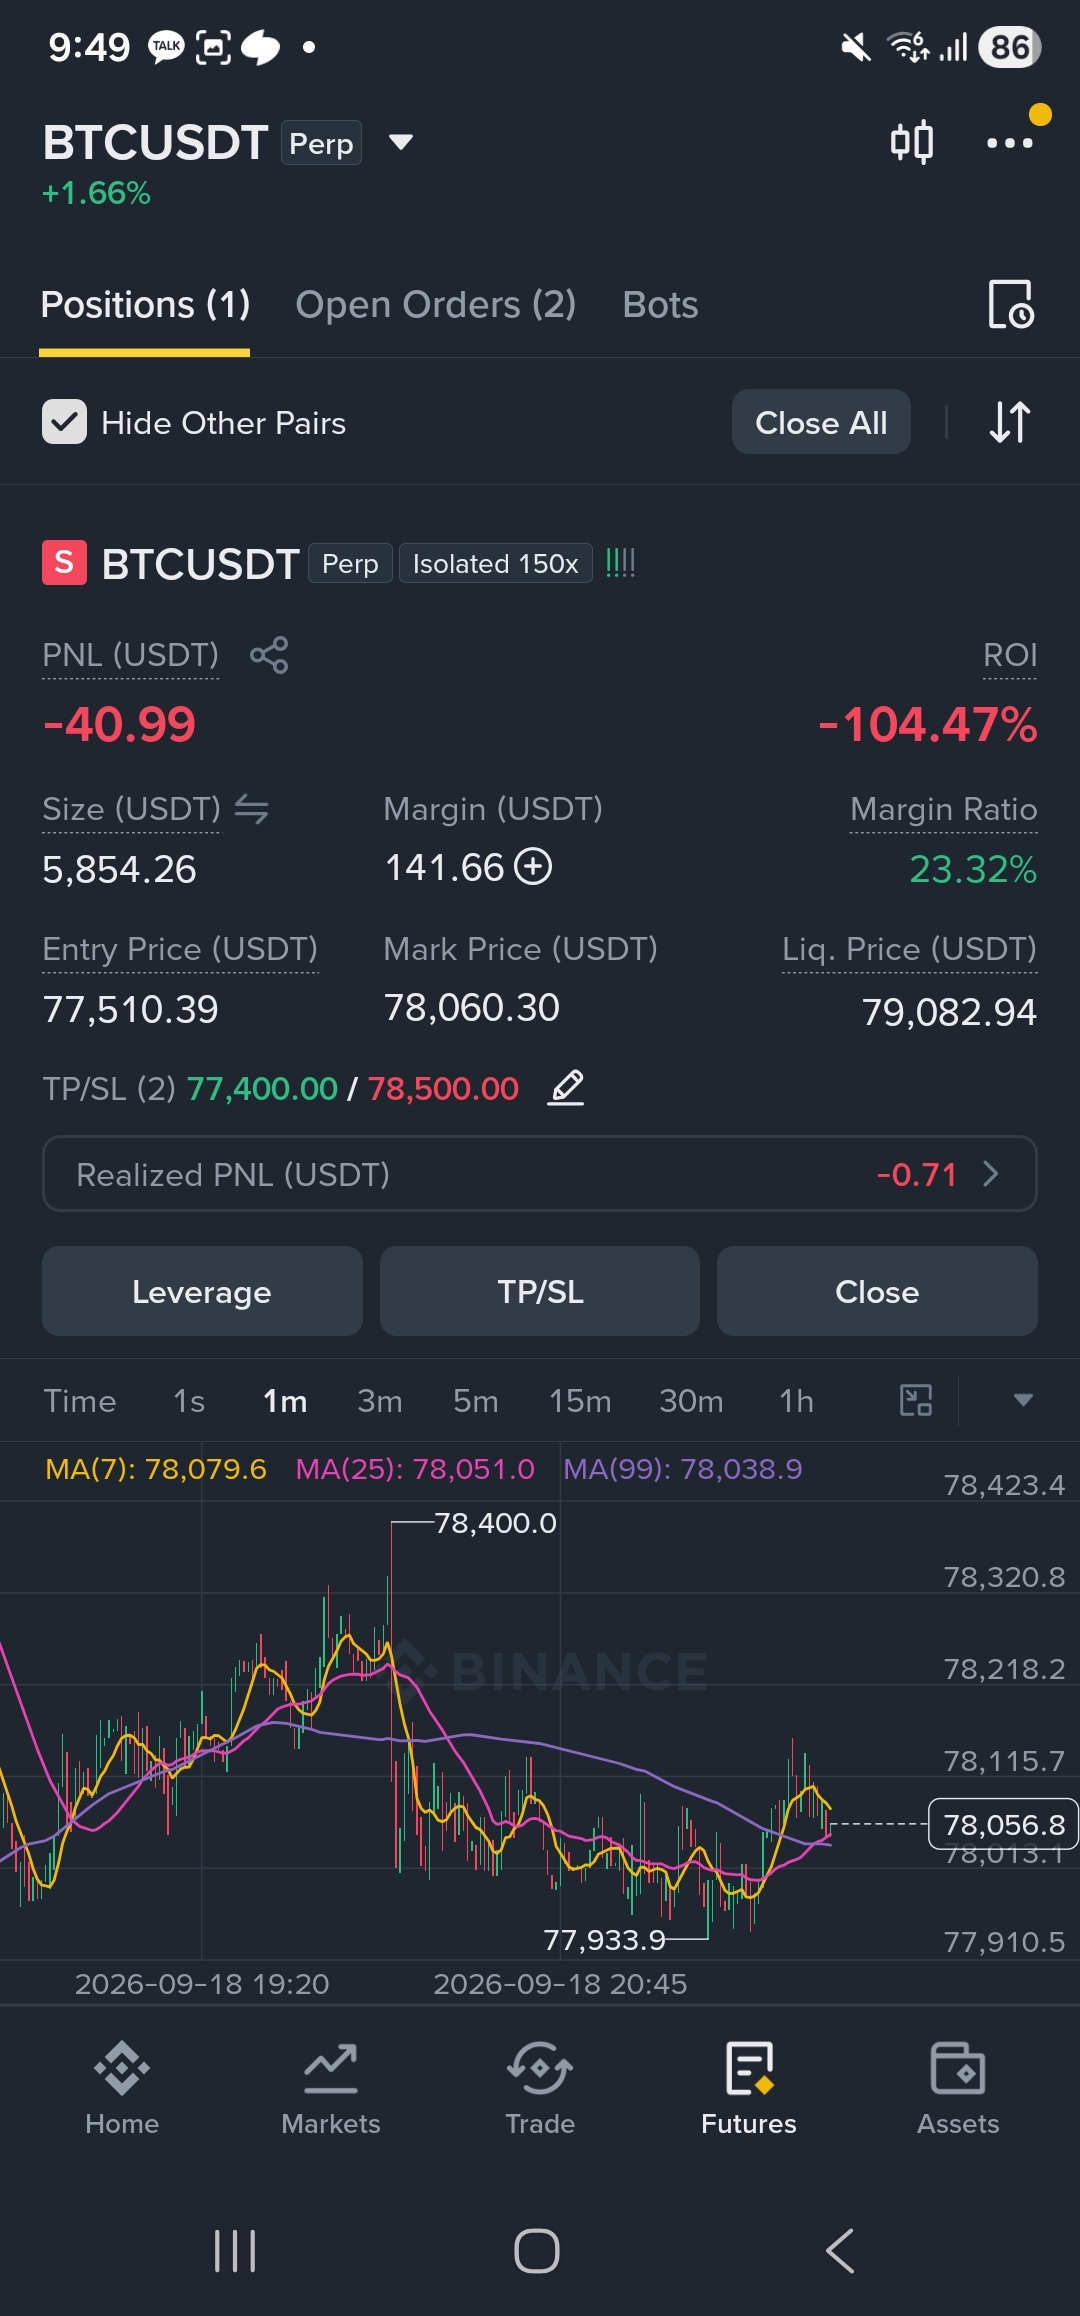Tap the share PNL icon
The height and width of the screenshot is (2316, 1080).
(269, 655)
